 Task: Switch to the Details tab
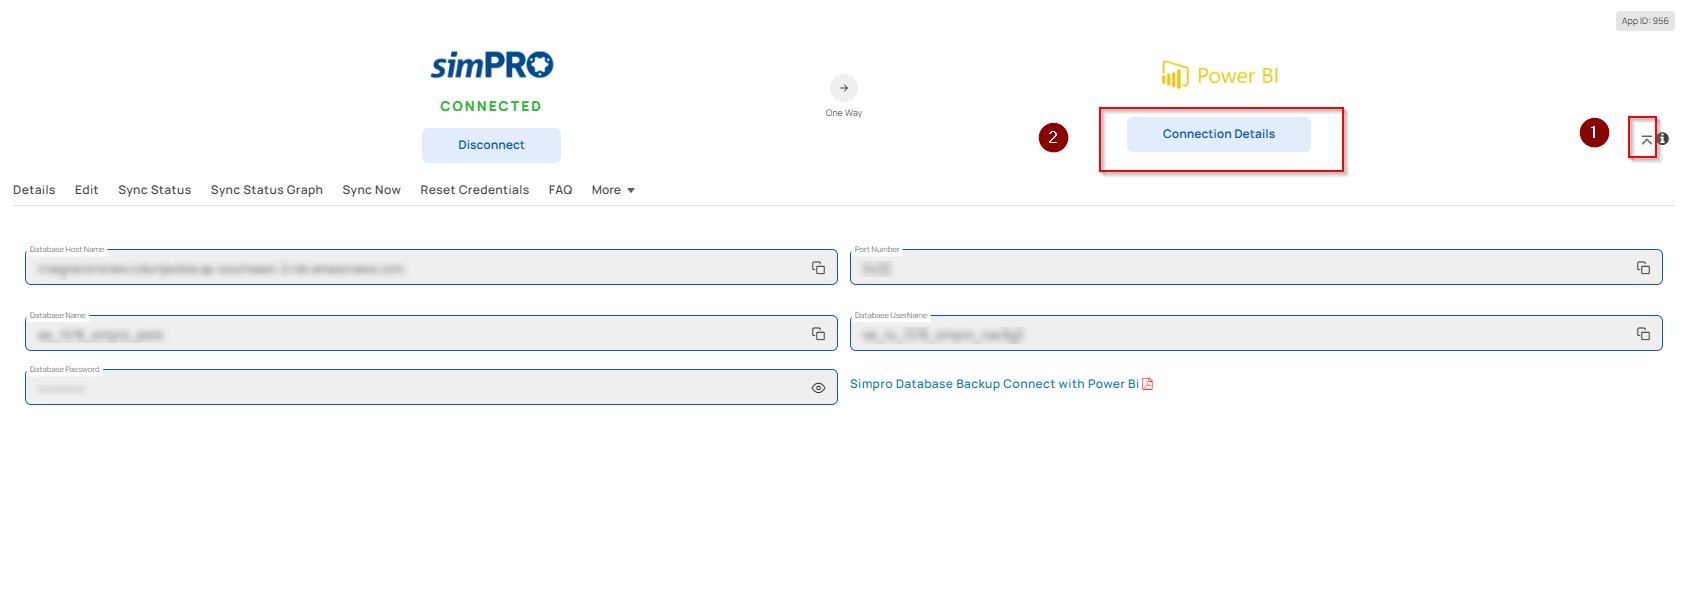tap(34, 190)
